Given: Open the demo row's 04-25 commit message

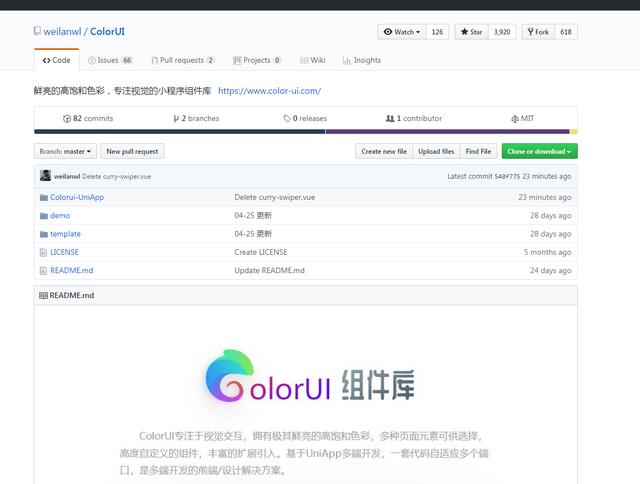Looking at the screenshot, I should click(x=253, y=215).
